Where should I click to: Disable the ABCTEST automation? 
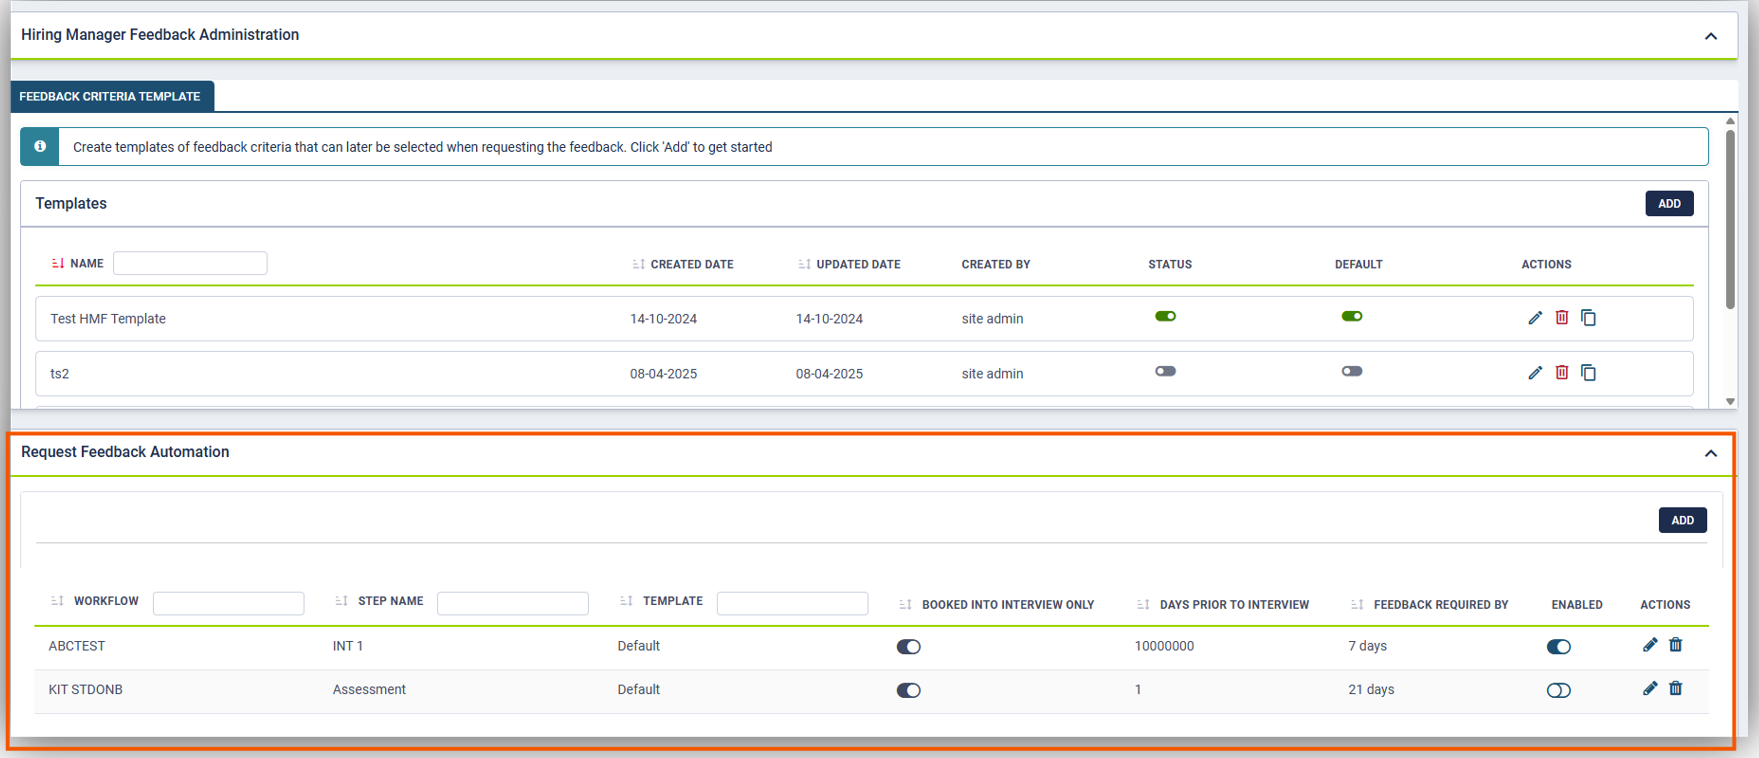[1559, 647]
